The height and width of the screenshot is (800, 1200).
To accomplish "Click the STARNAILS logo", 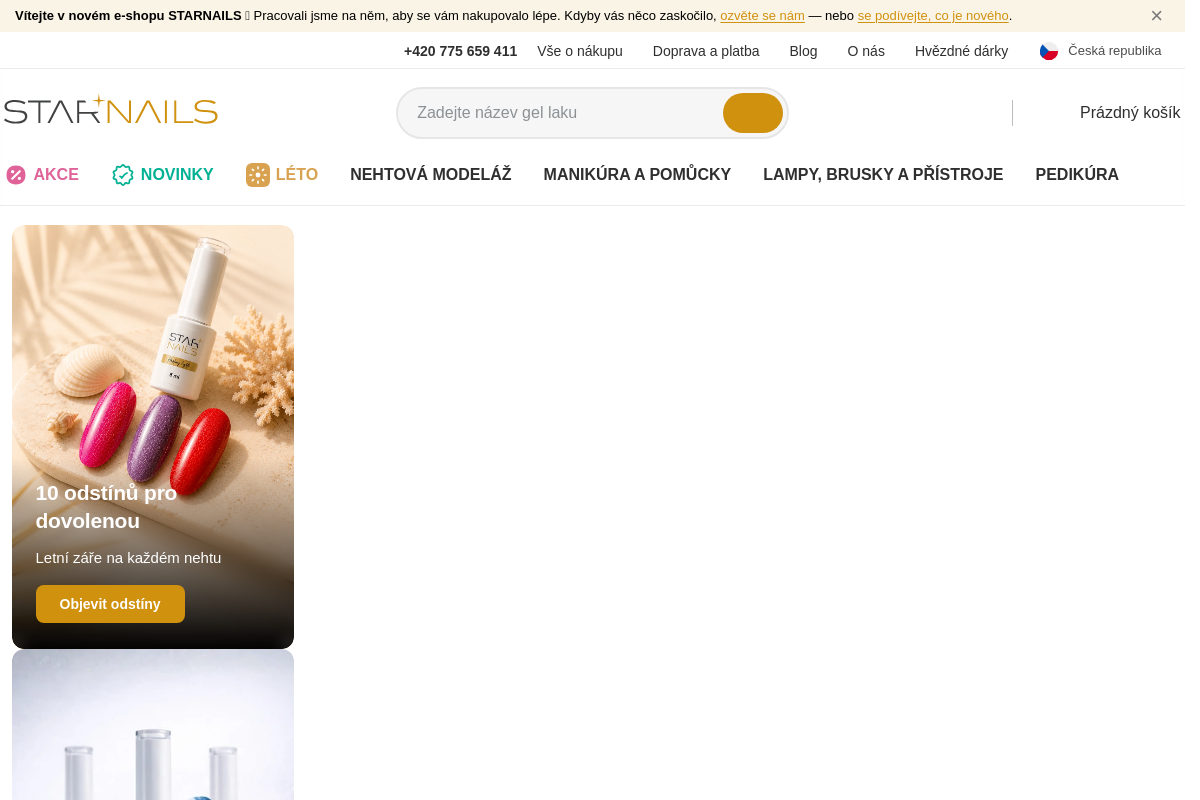I will (111, 110).
